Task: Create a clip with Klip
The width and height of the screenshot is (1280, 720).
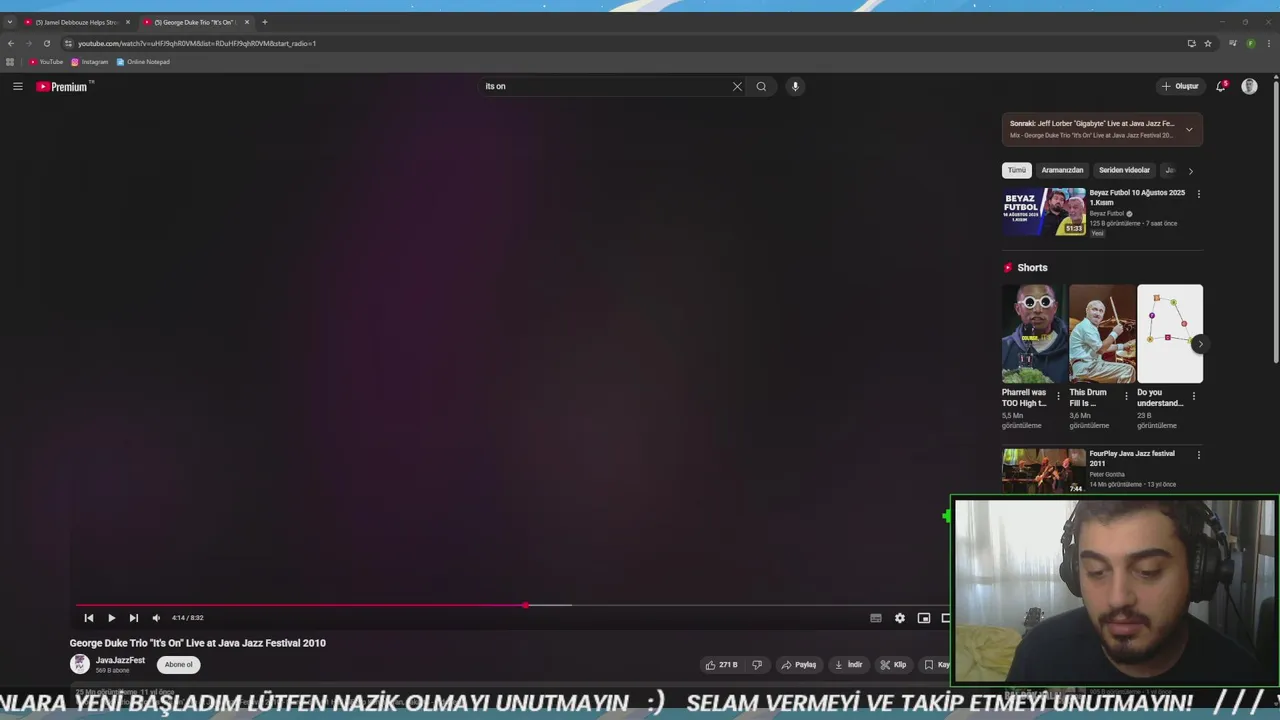Action: coord(893,665)
